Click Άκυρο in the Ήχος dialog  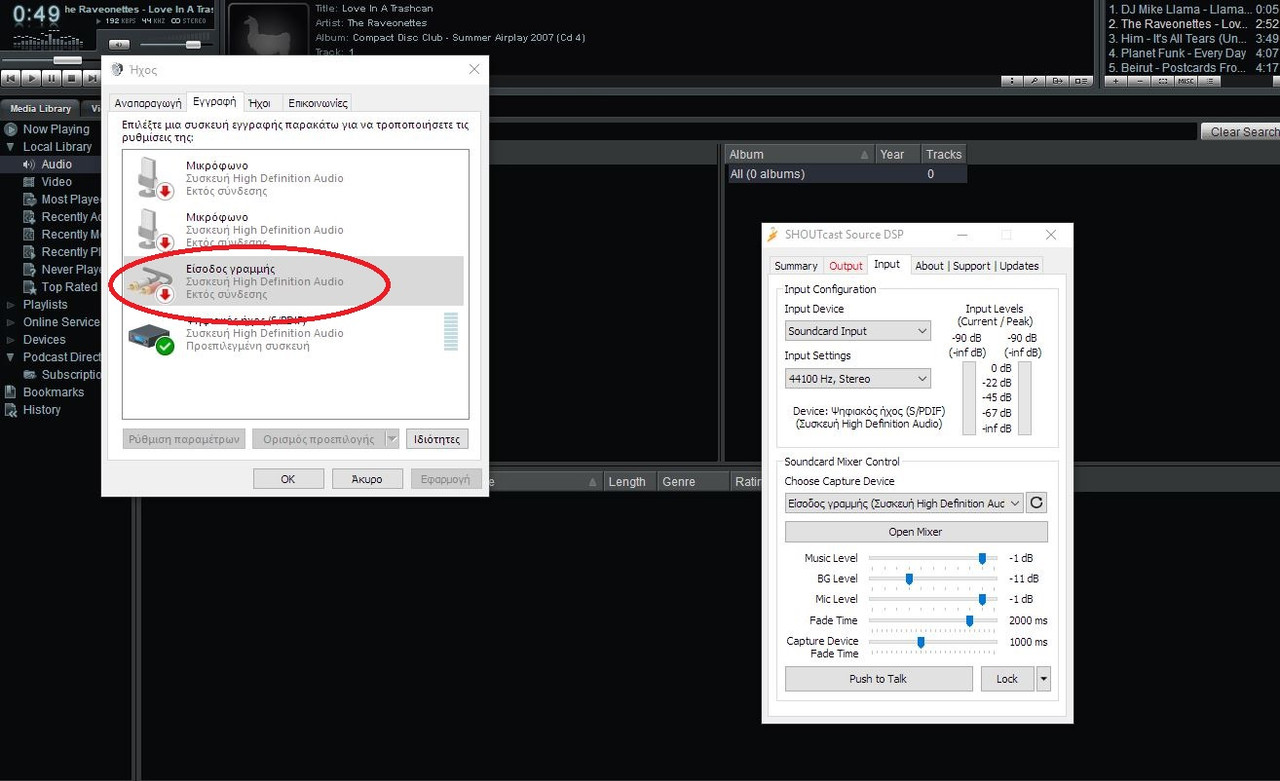pos(367,479)
